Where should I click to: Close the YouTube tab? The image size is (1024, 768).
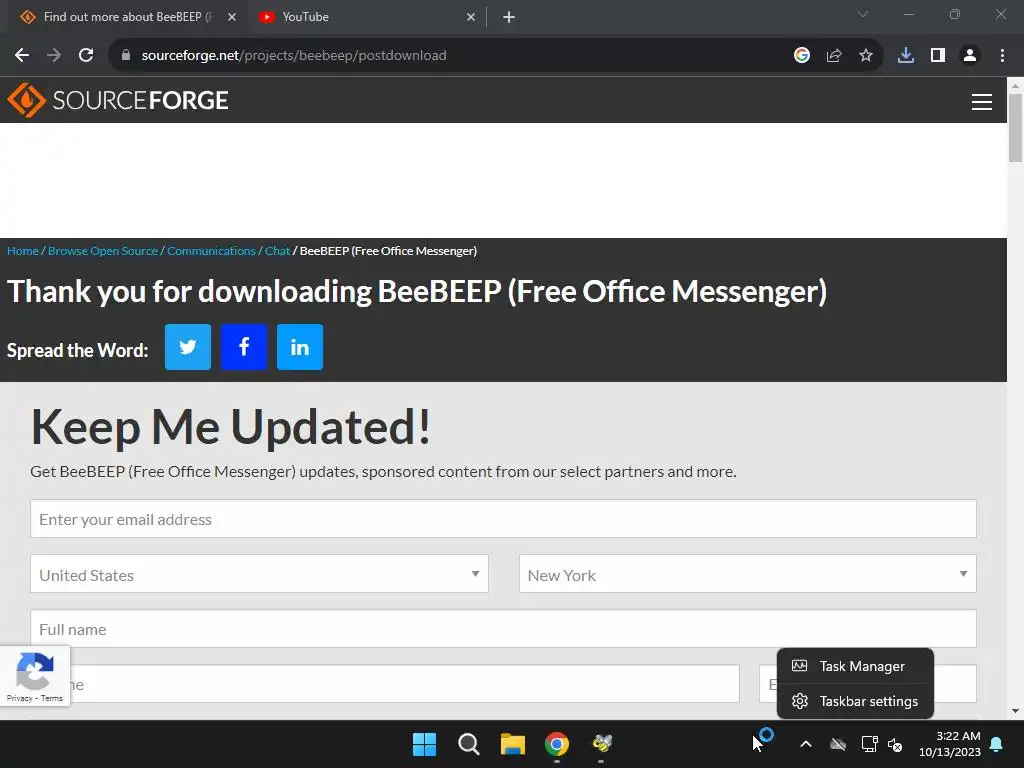pyautogui.click(x=471, y=18)
